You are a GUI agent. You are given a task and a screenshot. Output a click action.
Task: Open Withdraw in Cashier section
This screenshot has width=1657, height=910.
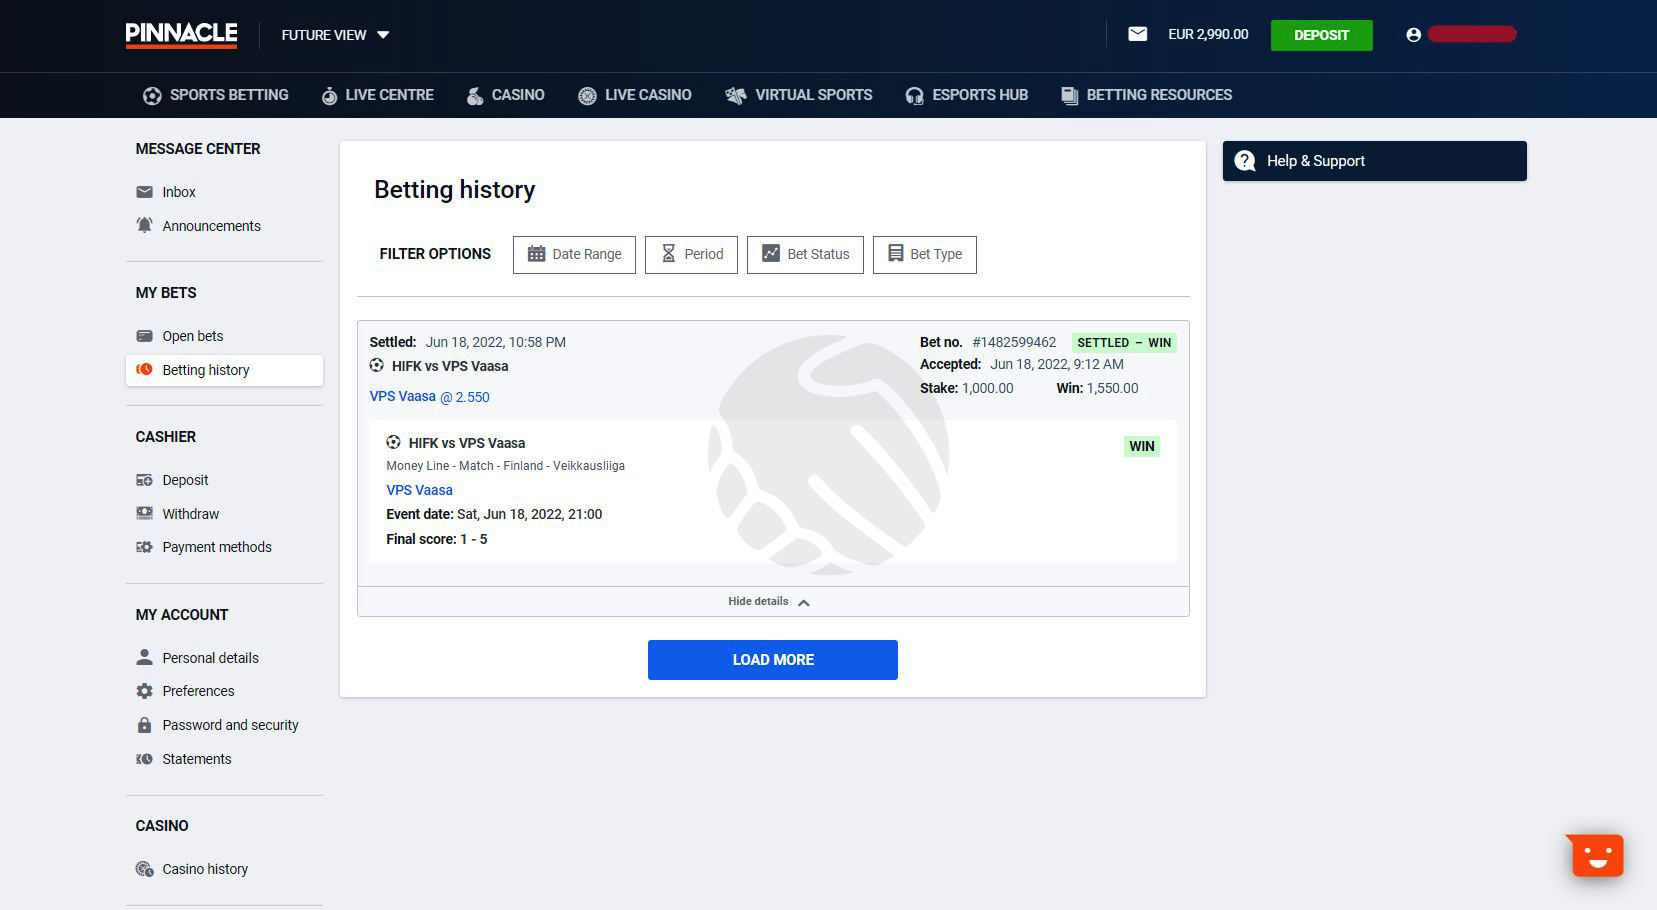191,514
